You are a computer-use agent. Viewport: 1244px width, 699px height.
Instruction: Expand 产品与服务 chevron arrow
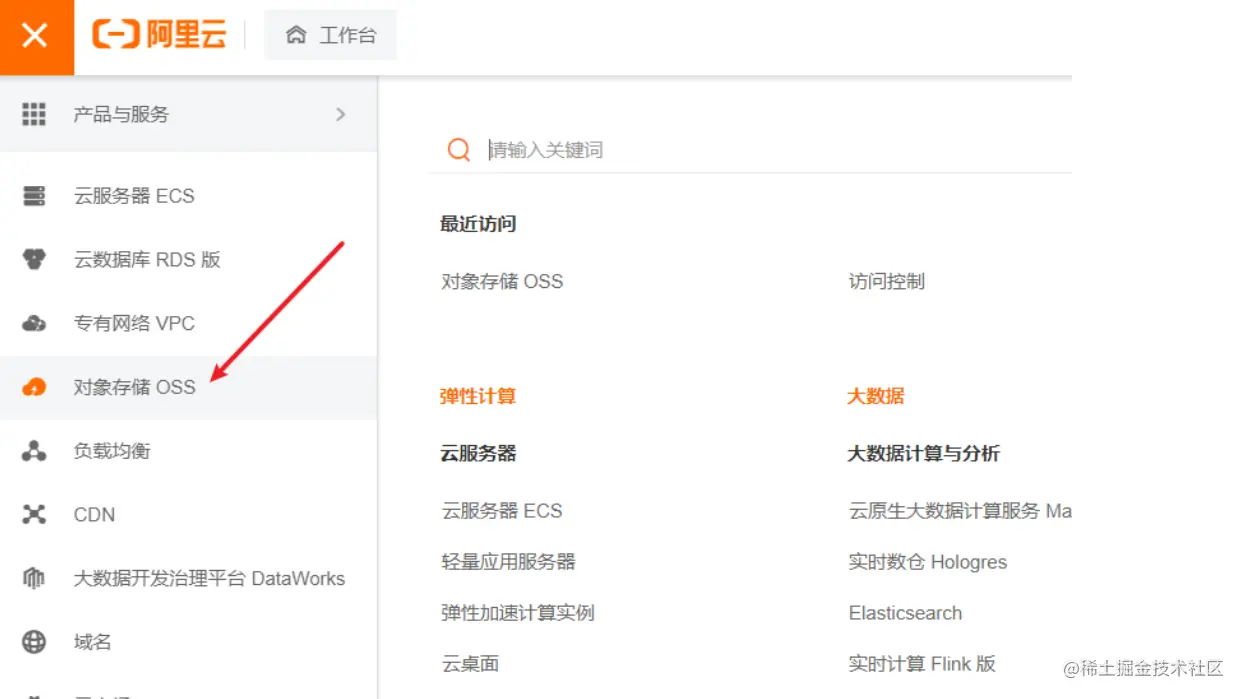[x=341, y=114]
